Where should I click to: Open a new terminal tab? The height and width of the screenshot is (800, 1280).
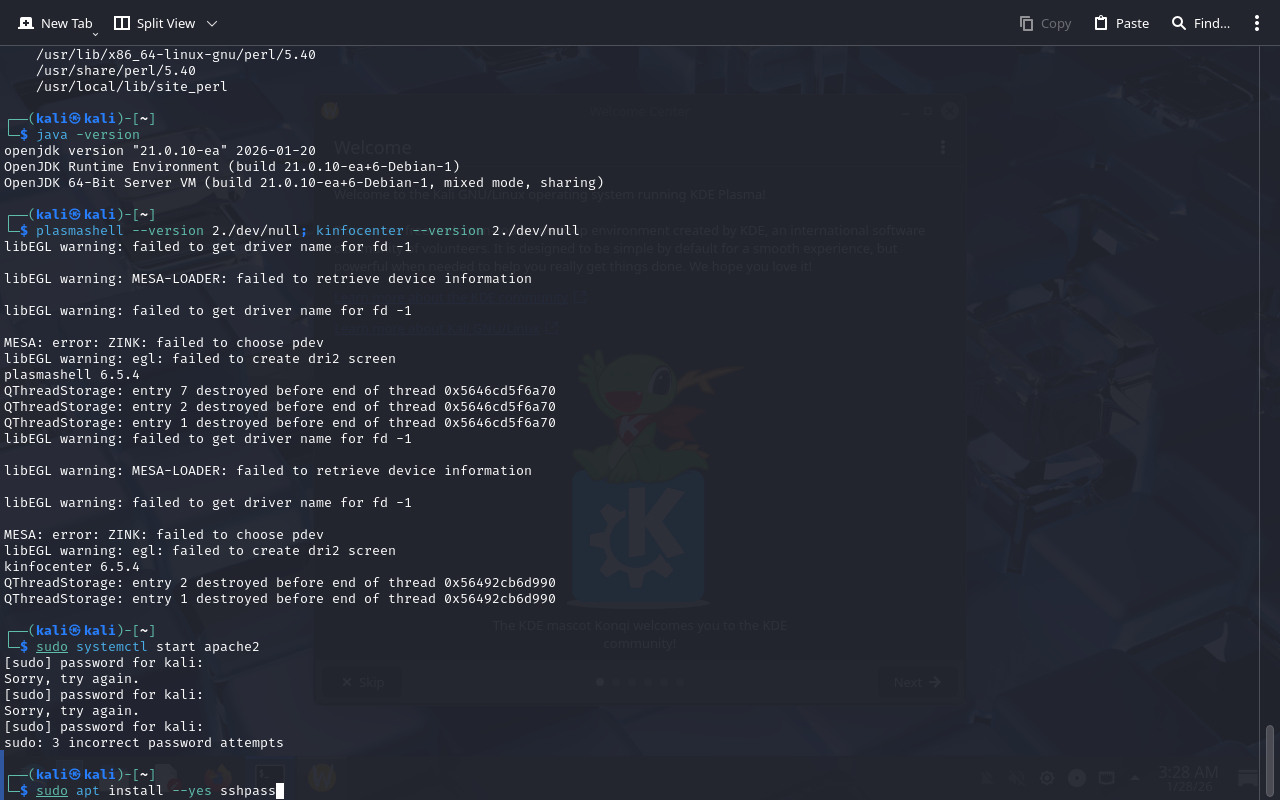(55, 23)
